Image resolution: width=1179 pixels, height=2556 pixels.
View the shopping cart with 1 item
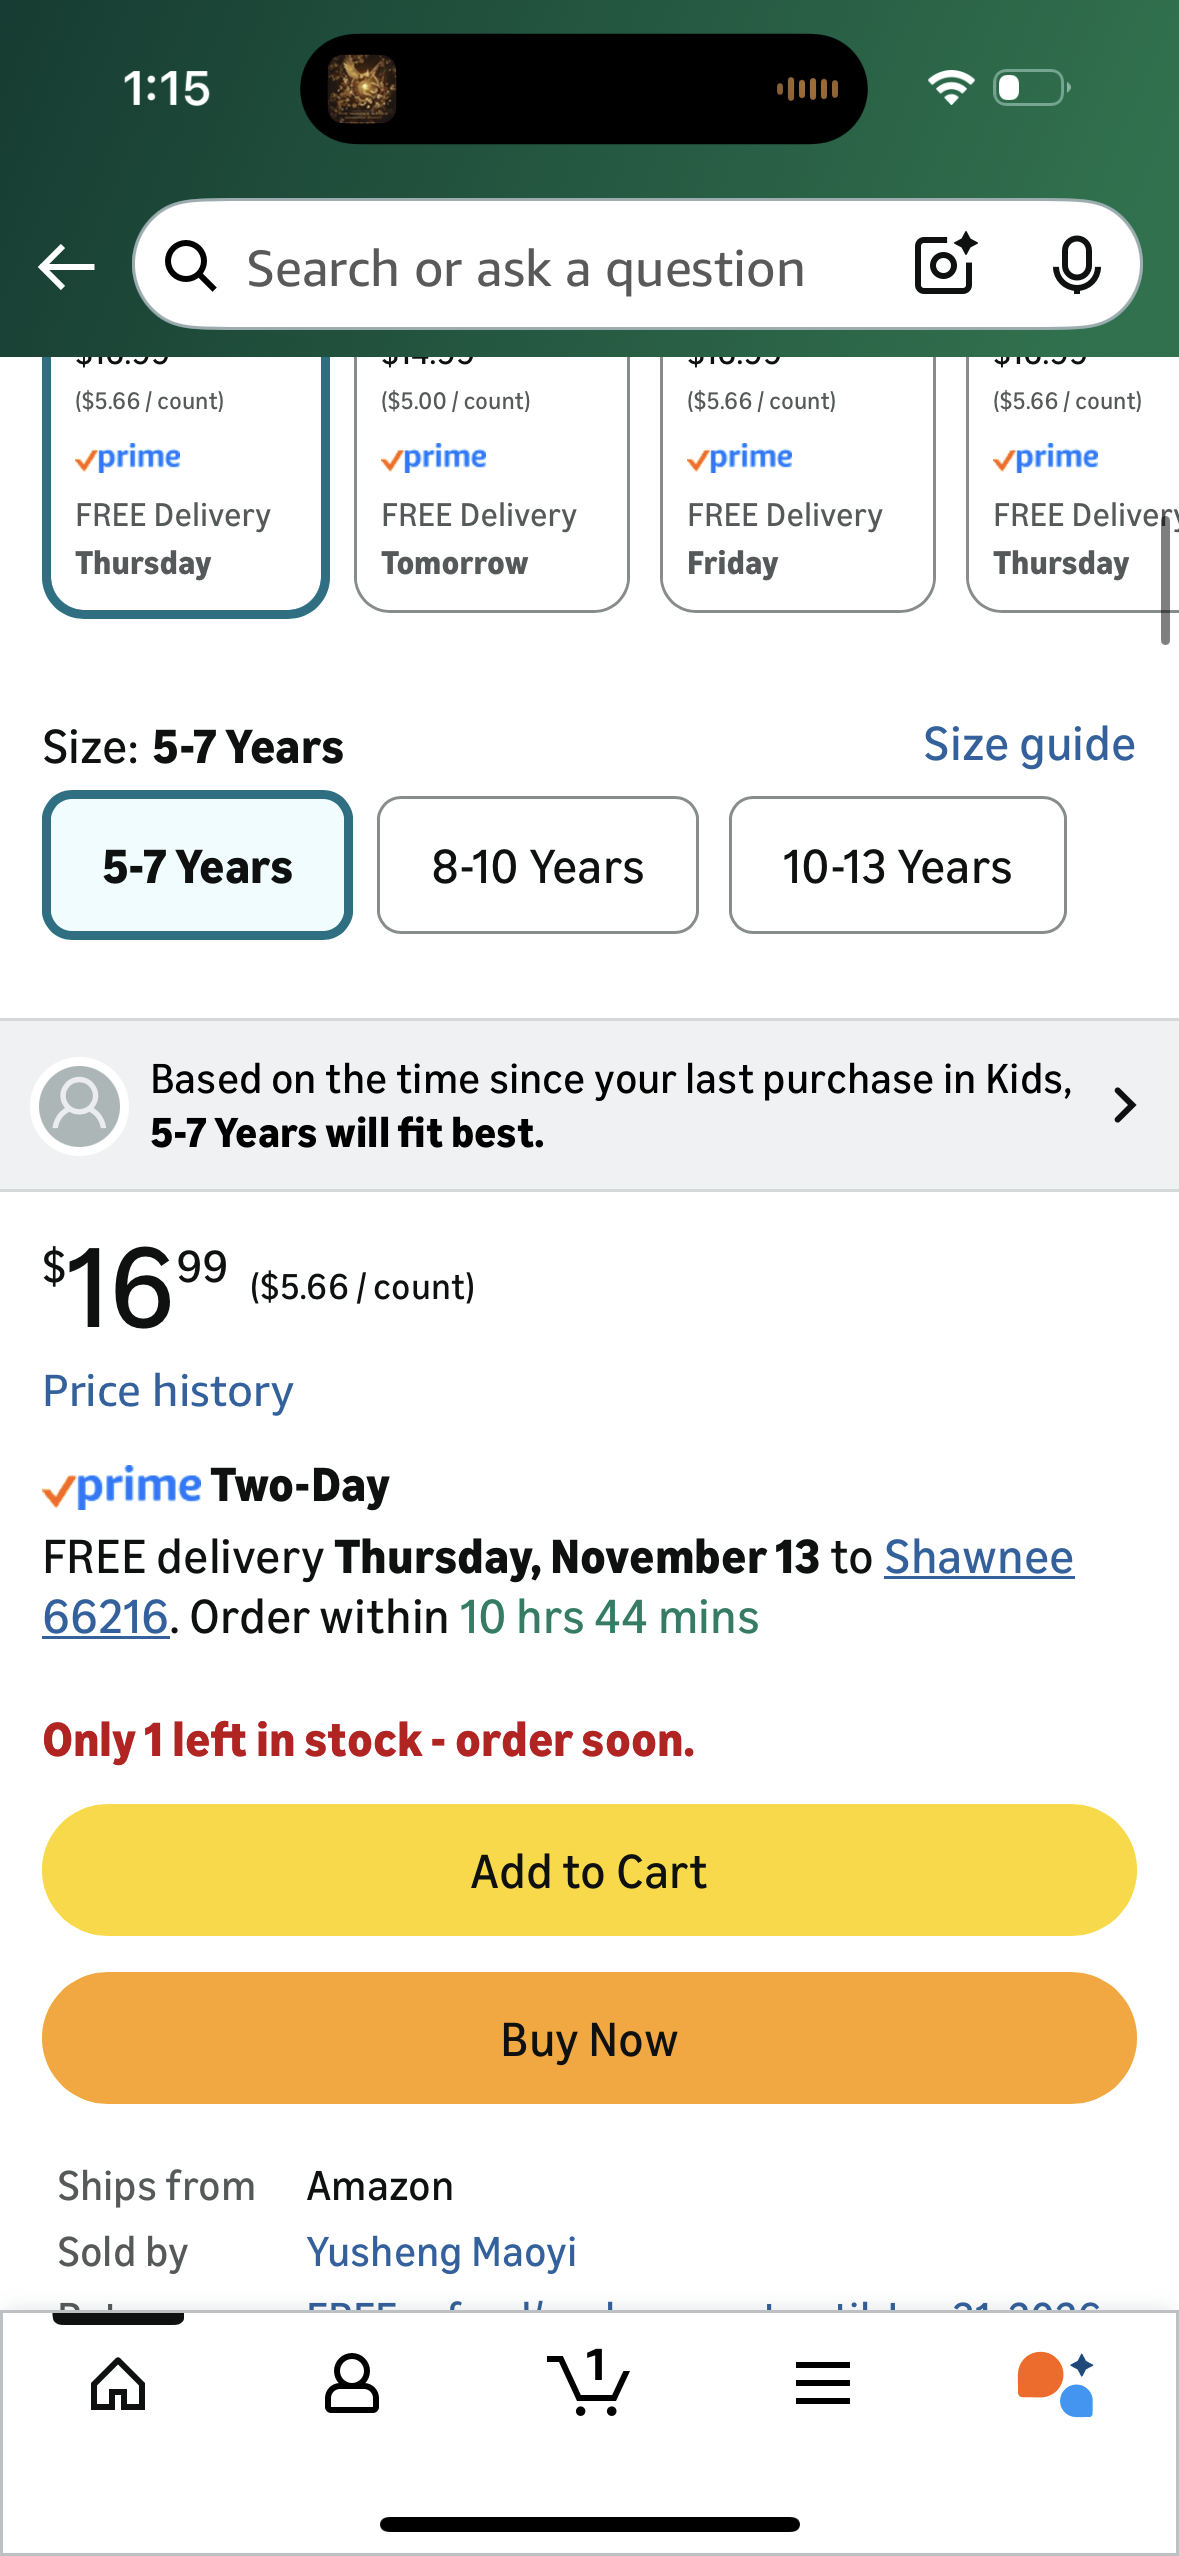pyautogui.click(x=589, y=2384)
